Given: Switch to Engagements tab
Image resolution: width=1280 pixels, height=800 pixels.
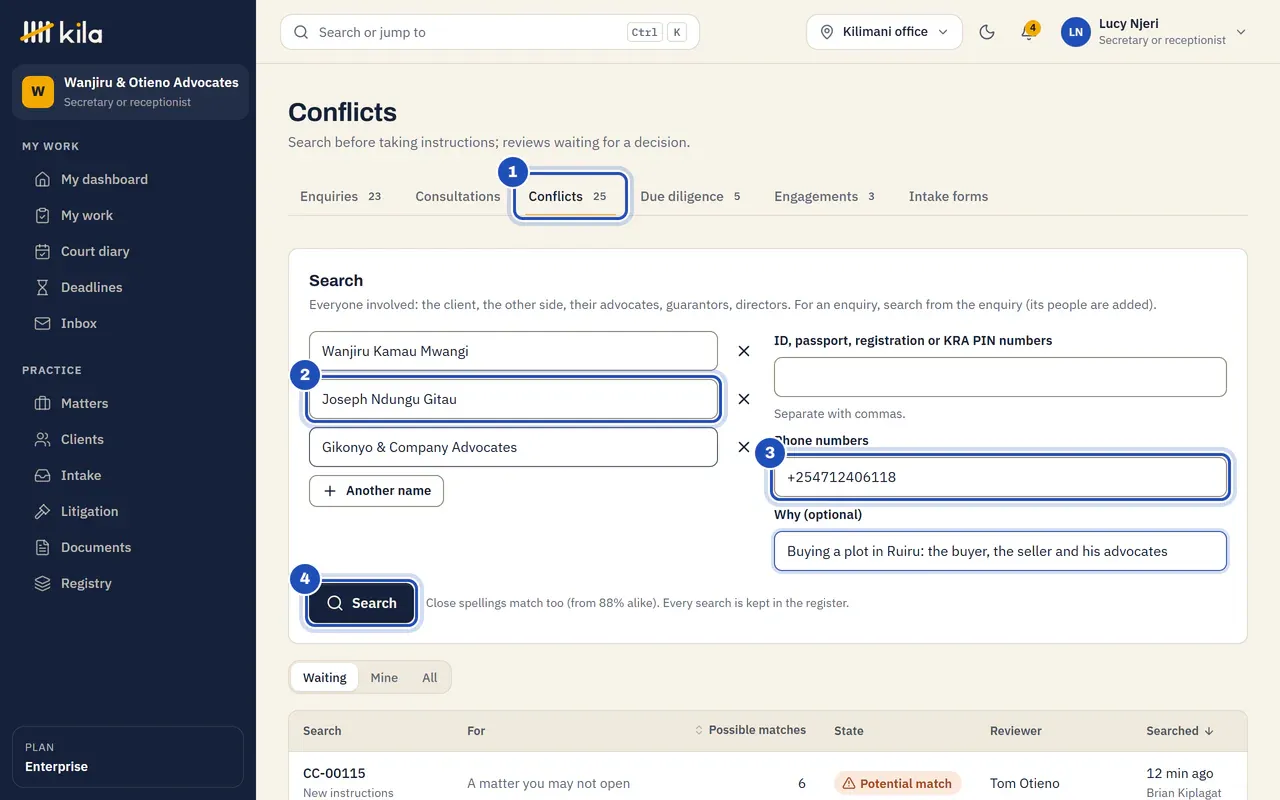Looking at the screenshot, I should pos(825,197).
